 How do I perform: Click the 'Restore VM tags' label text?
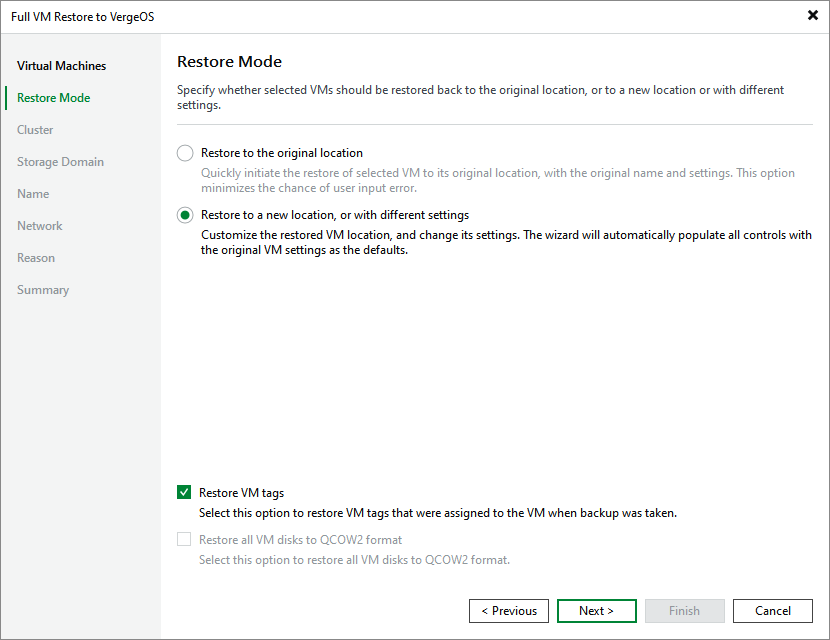point(241,493)
